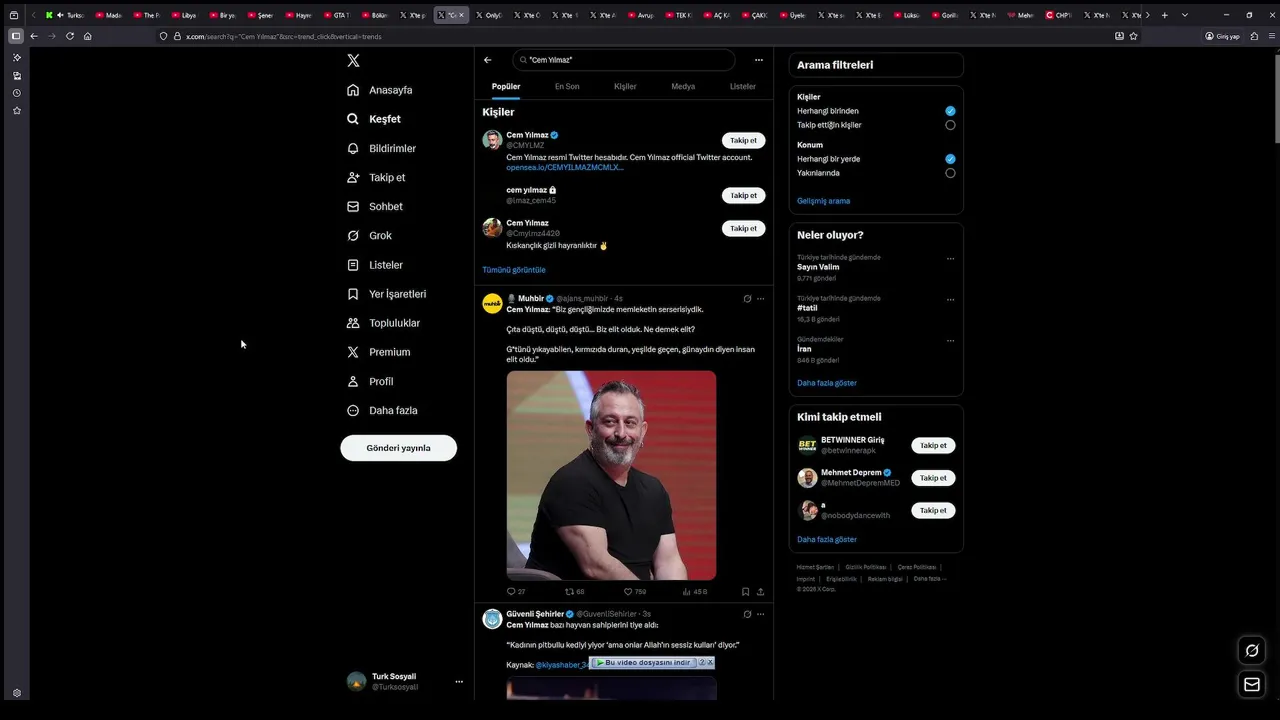Screen dimensions: 1280x720
Task: Reply to the Muhbir post
Action: pos(515,592)
